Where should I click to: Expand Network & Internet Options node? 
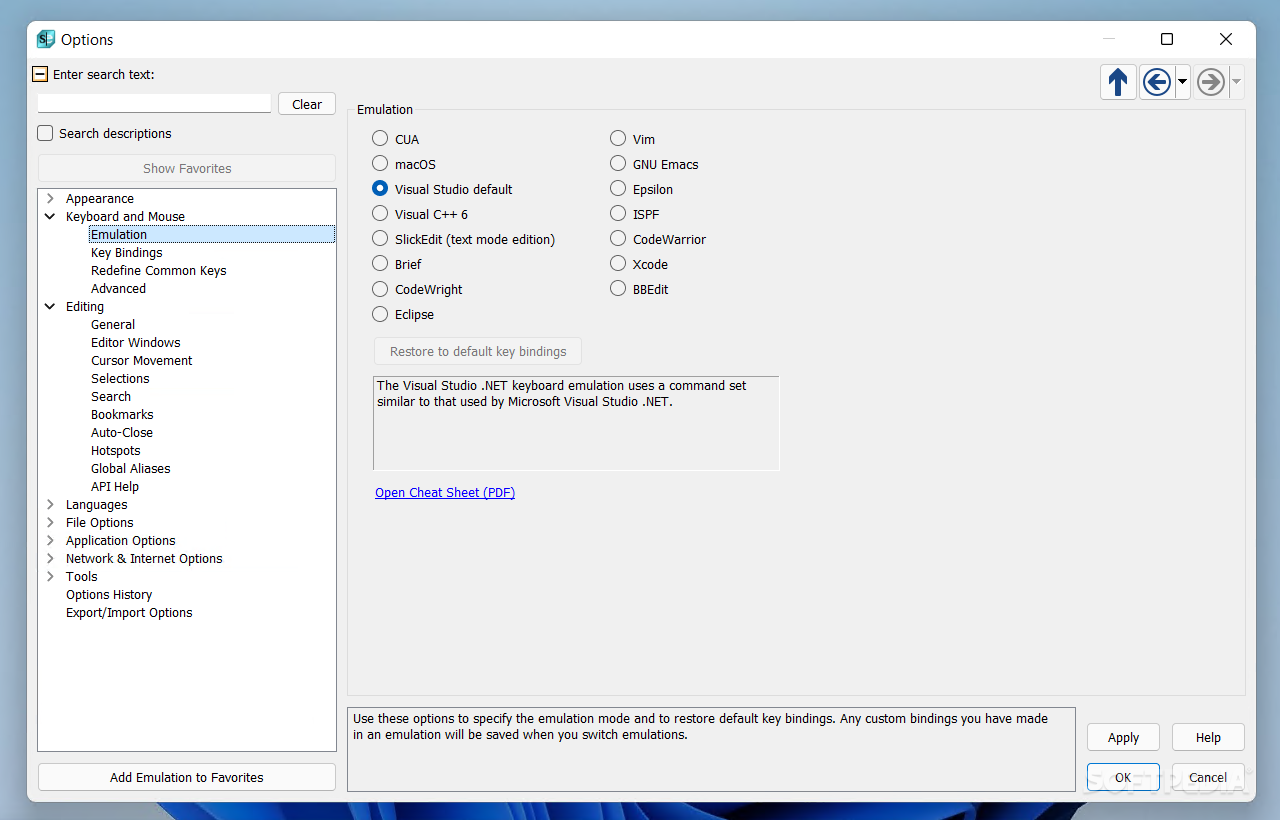tap(50, 559)
